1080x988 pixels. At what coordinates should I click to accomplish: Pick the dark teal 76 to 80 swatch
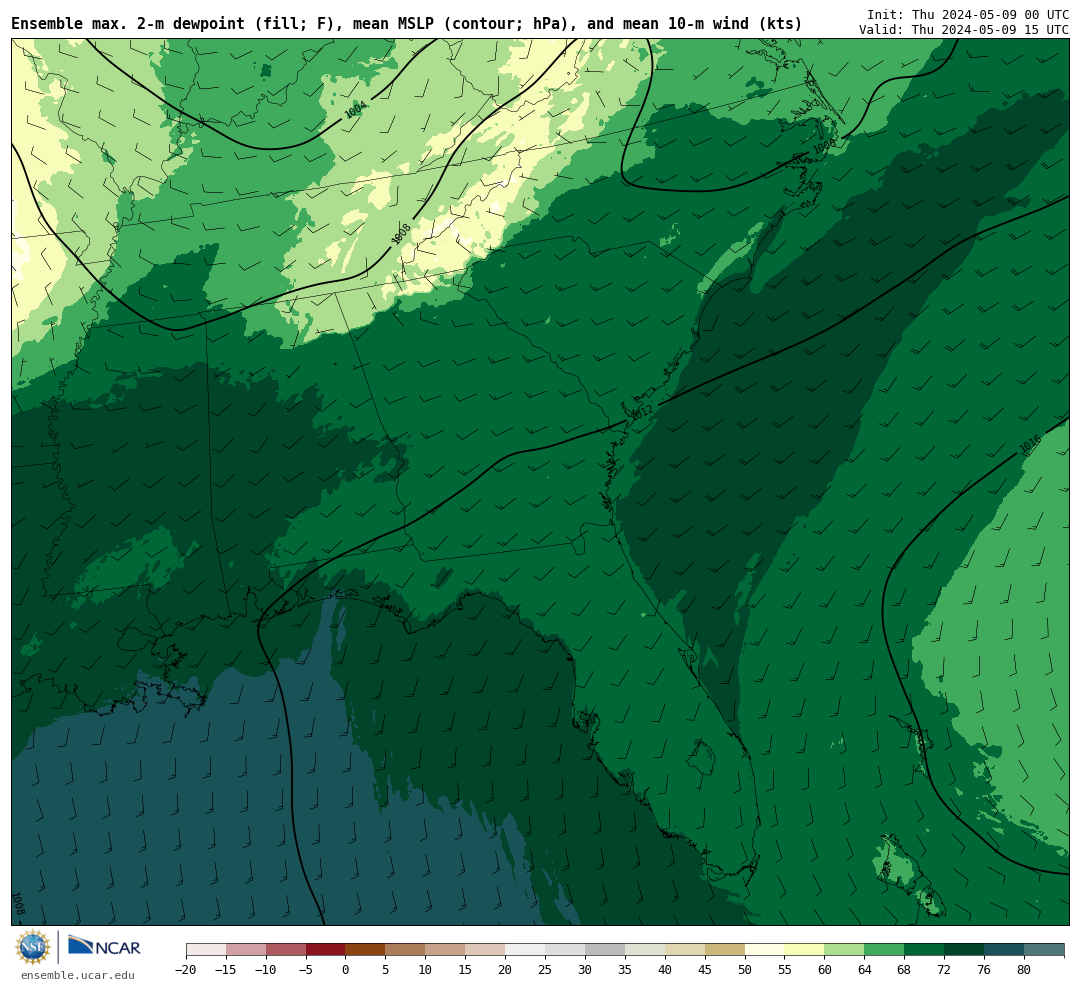point(1005,950)
